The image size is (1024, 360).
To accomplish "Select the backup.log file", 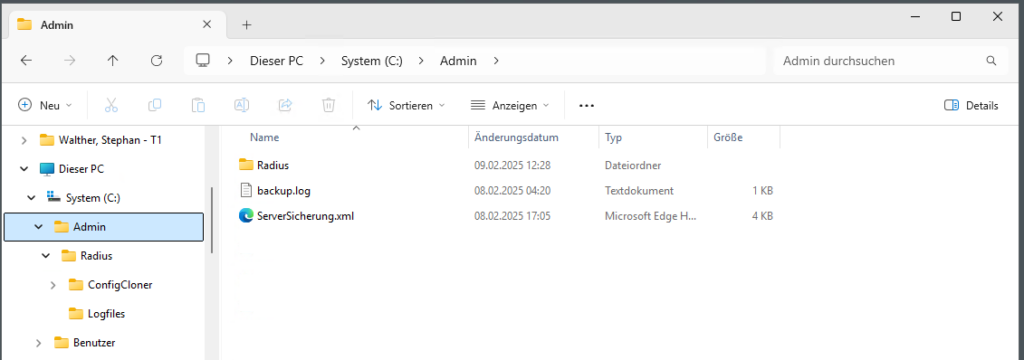I will tap(283, 191).
